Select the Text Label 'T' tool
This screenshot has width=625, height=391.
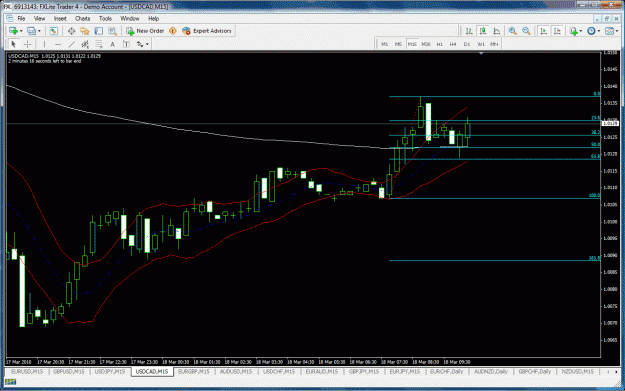pos(126,44)
